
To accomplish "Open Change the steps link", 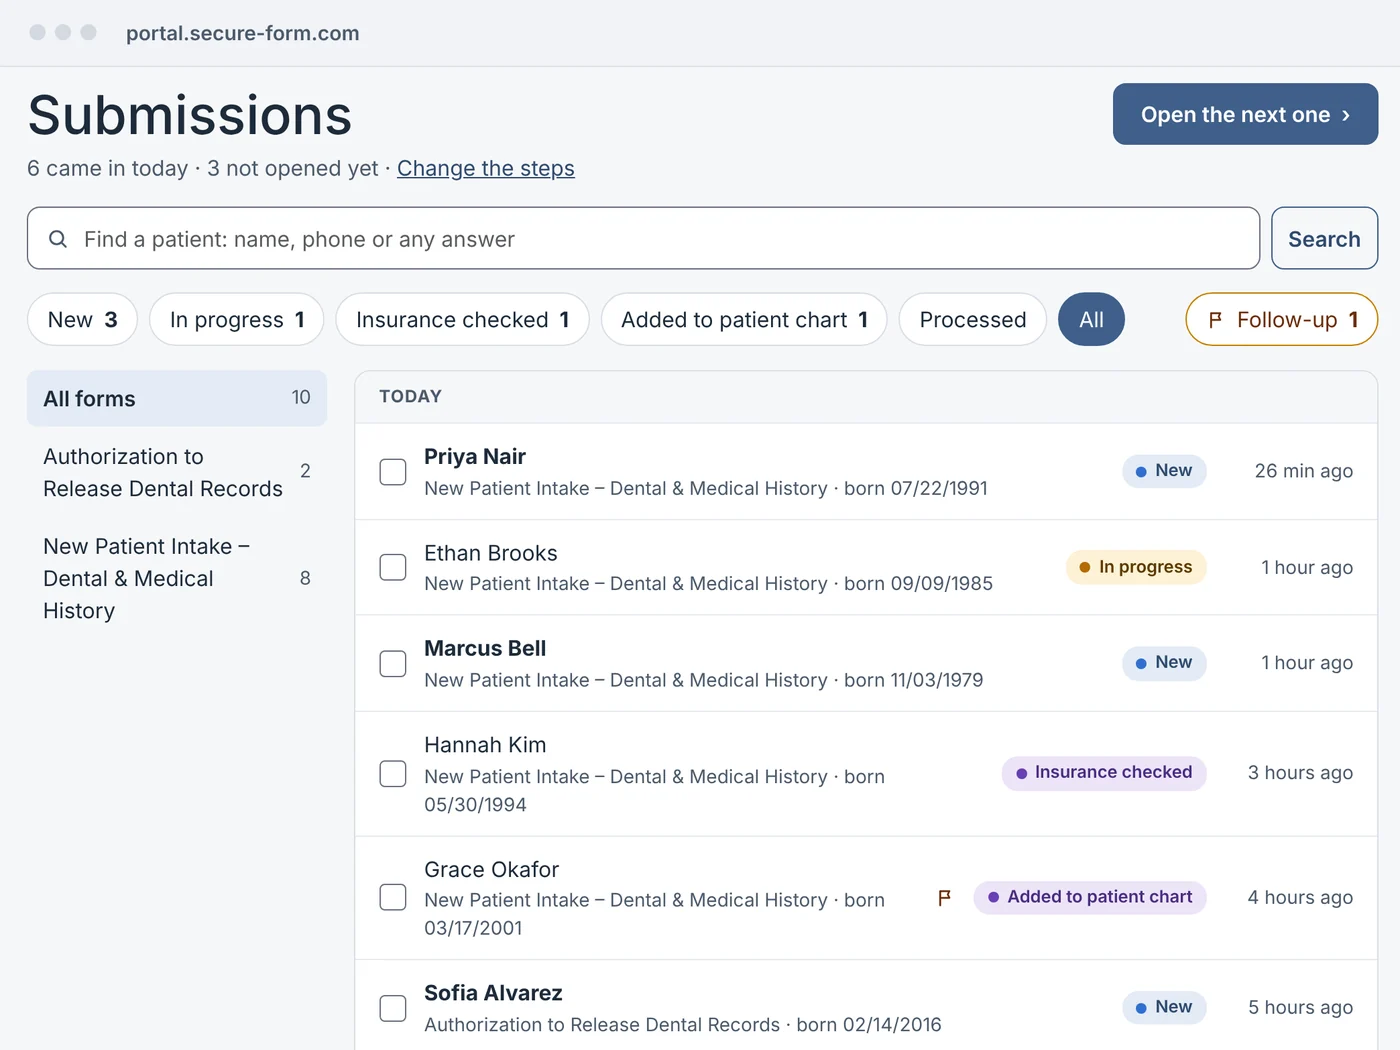I will (486, 168).
